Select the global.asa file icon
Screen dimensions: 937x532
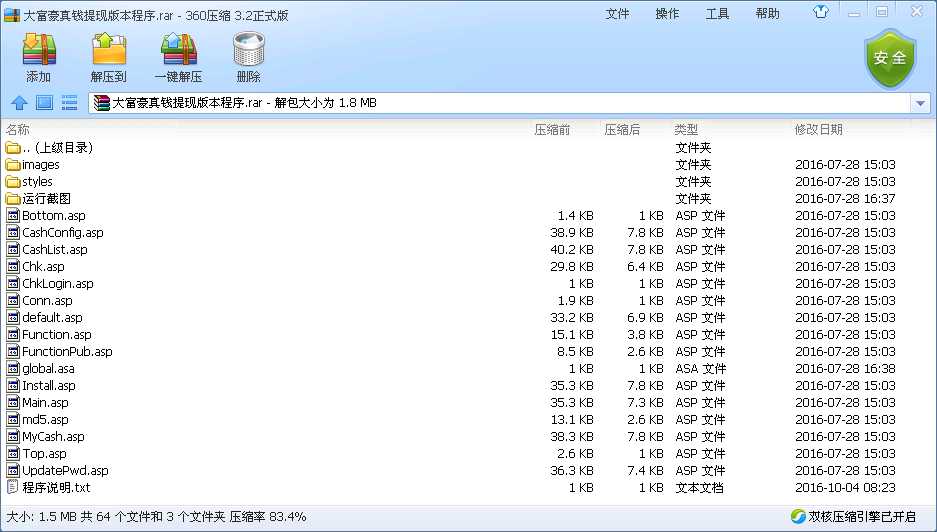[13, 369]
